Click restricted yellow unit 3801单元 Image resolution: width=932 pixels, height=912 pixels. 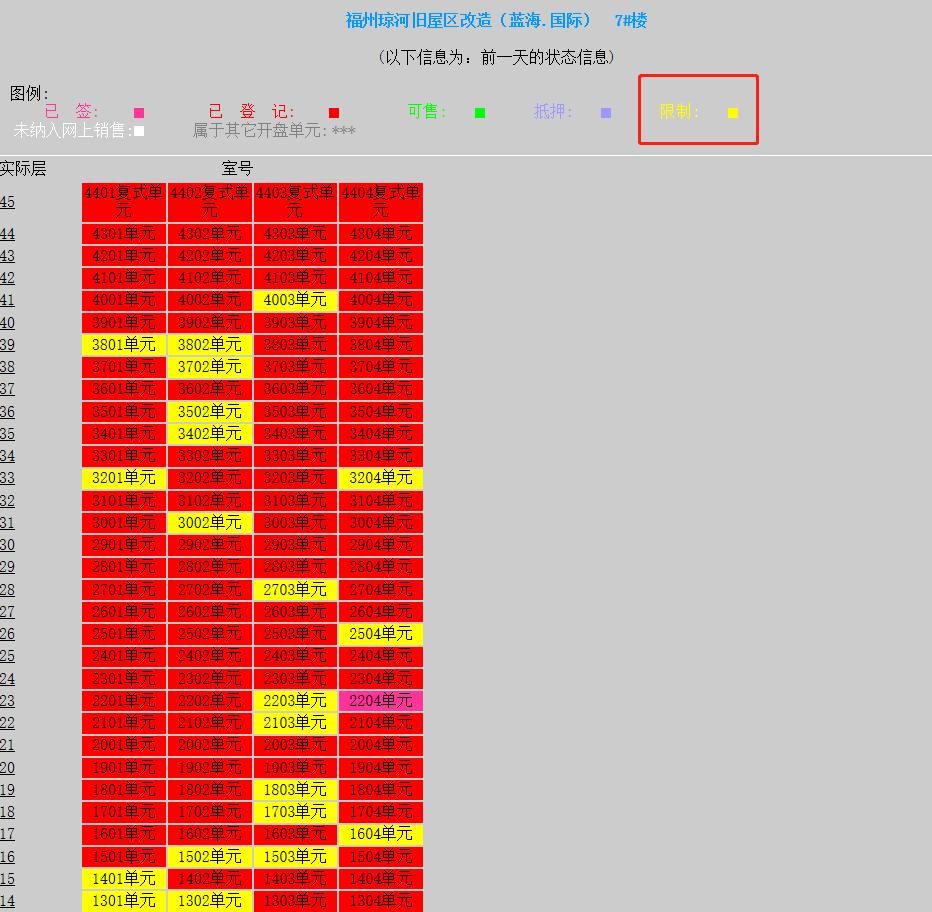click(x=123, y=344)
